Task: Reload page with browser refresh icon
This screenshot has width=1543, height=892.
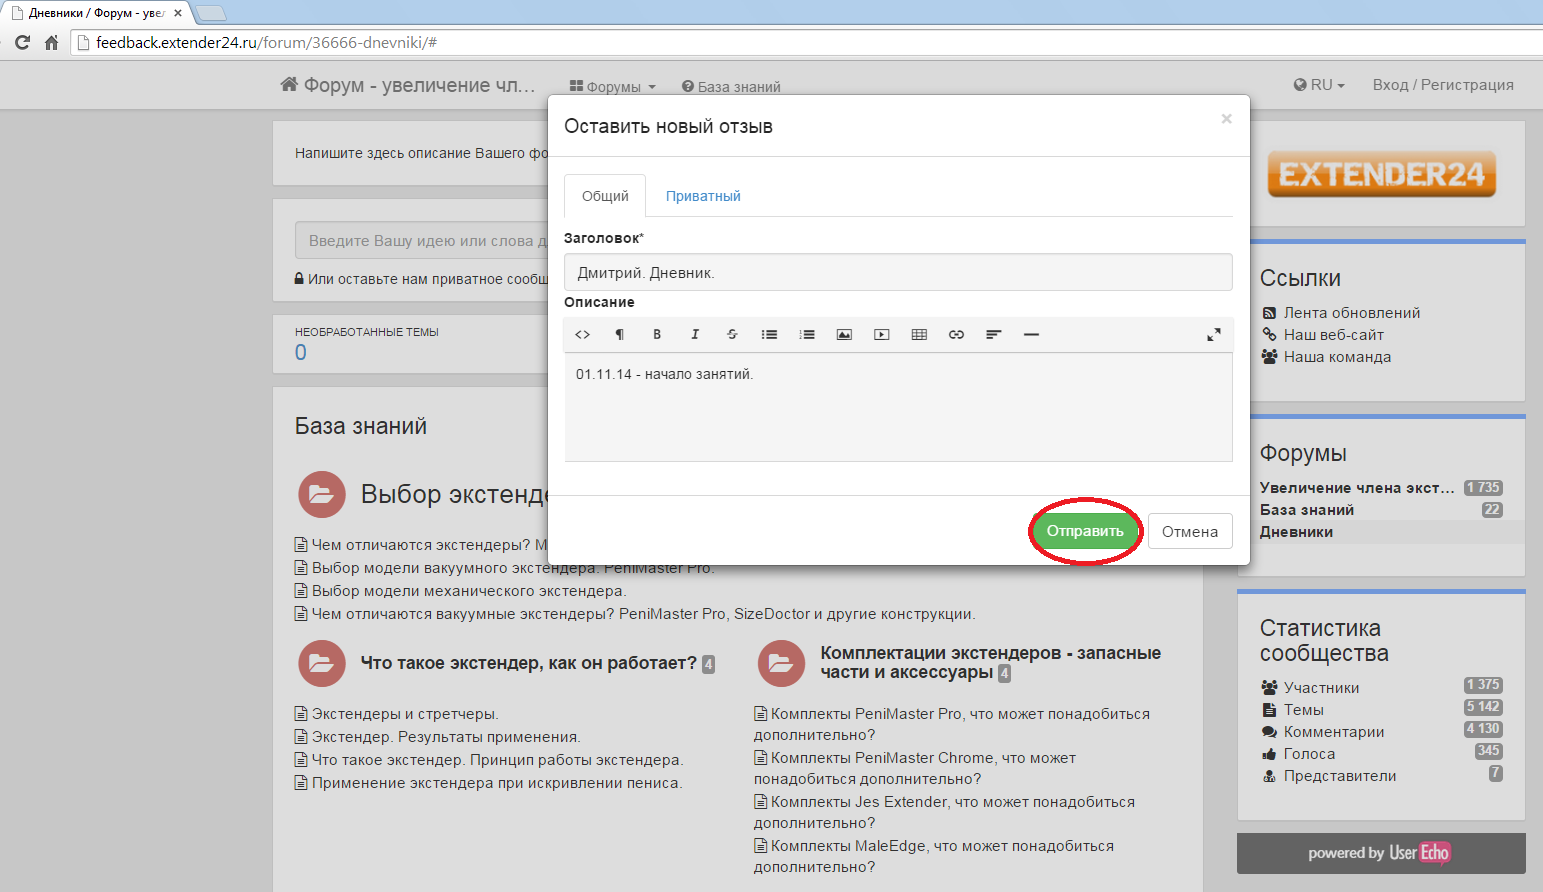Action: click(x=22, y=43)
